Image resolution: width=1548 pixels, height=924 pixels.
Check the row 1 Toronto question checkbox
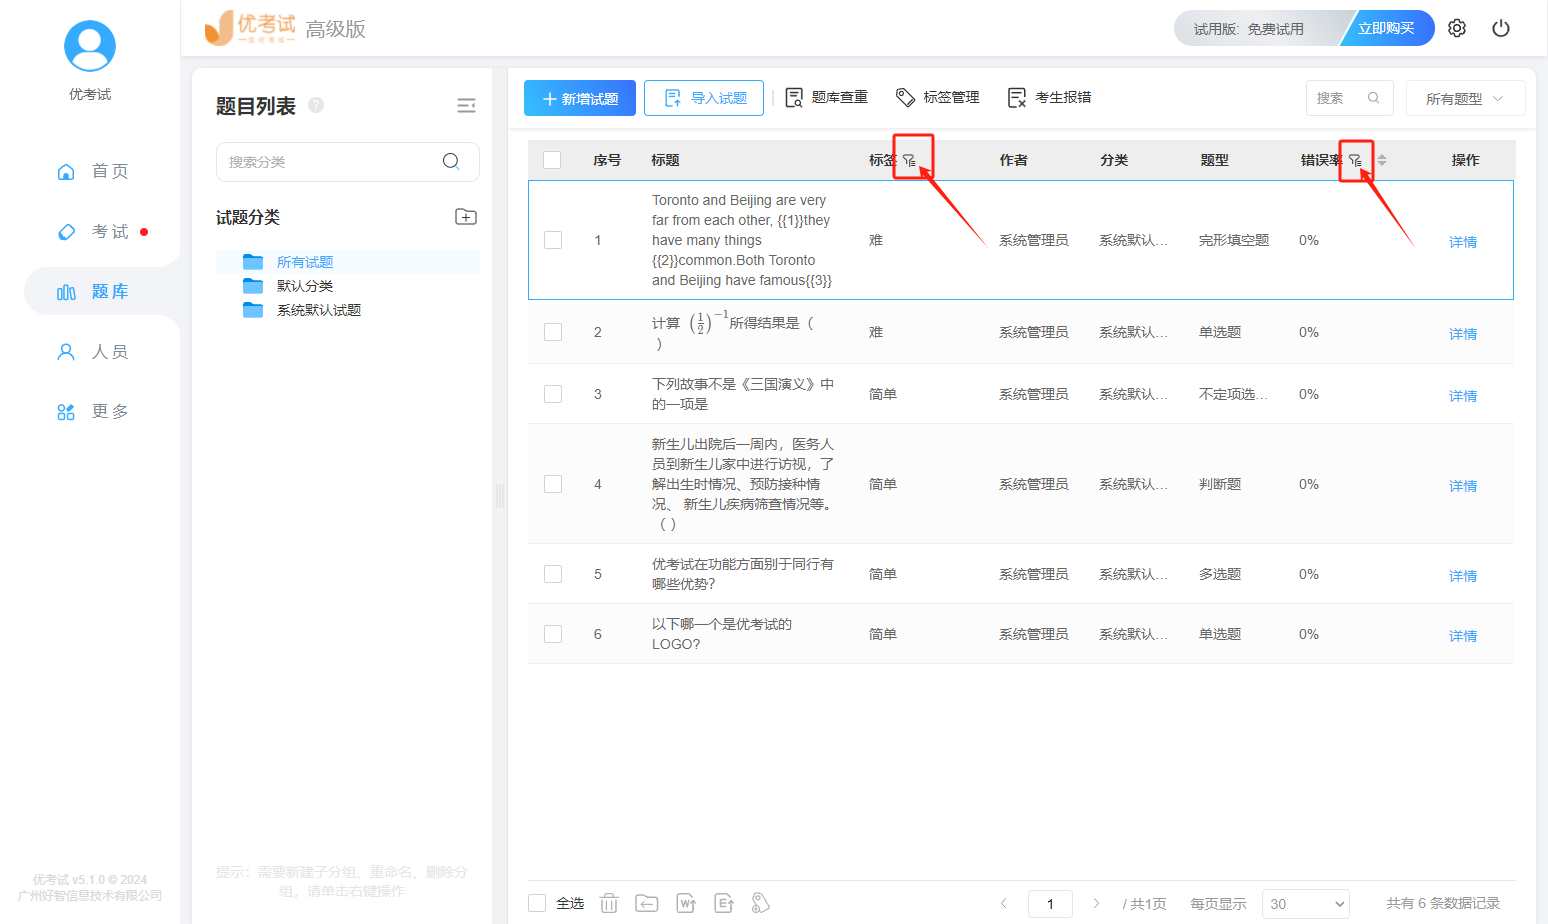pos(553,240)
